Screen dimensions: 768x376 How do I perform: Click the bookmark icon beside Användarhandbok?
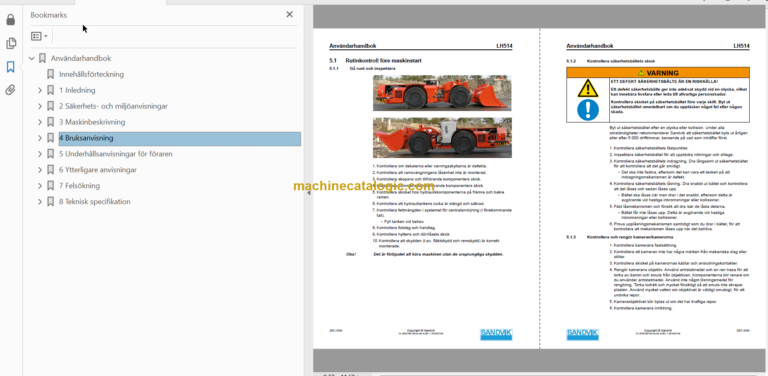point(43,58)
